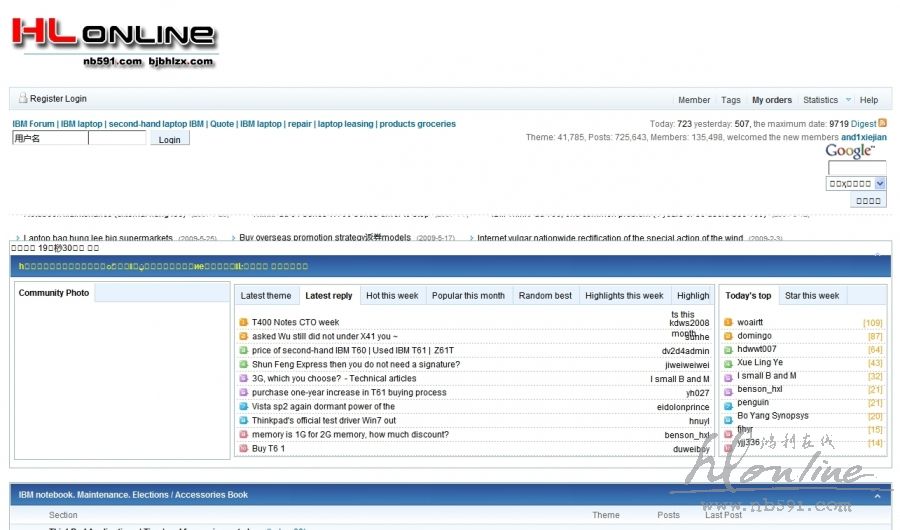Click the password field beside the username

point(117,139)
